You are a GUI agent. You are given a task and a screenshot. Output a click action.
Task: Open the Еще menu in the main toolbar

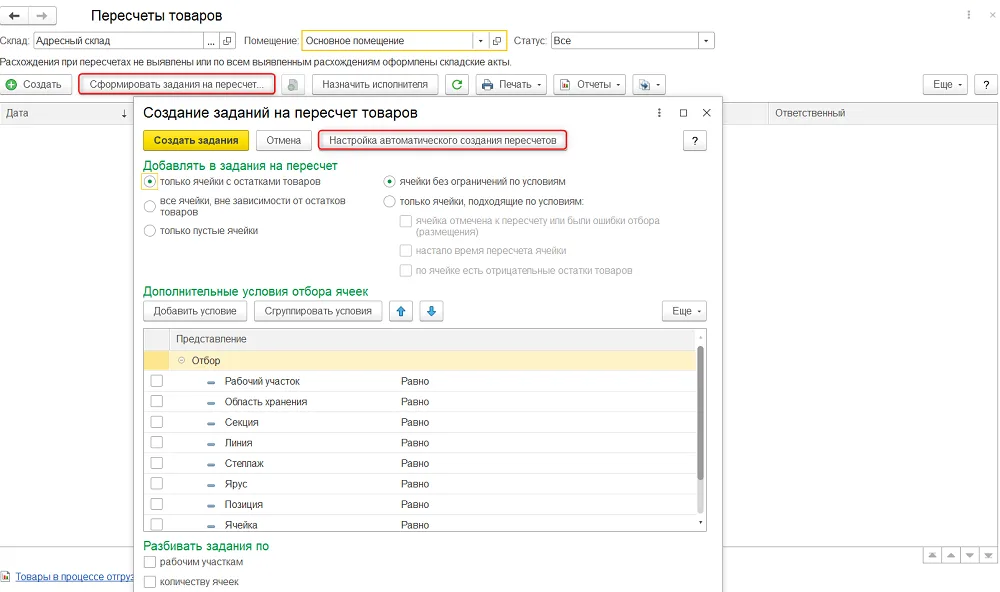[945, 84]
